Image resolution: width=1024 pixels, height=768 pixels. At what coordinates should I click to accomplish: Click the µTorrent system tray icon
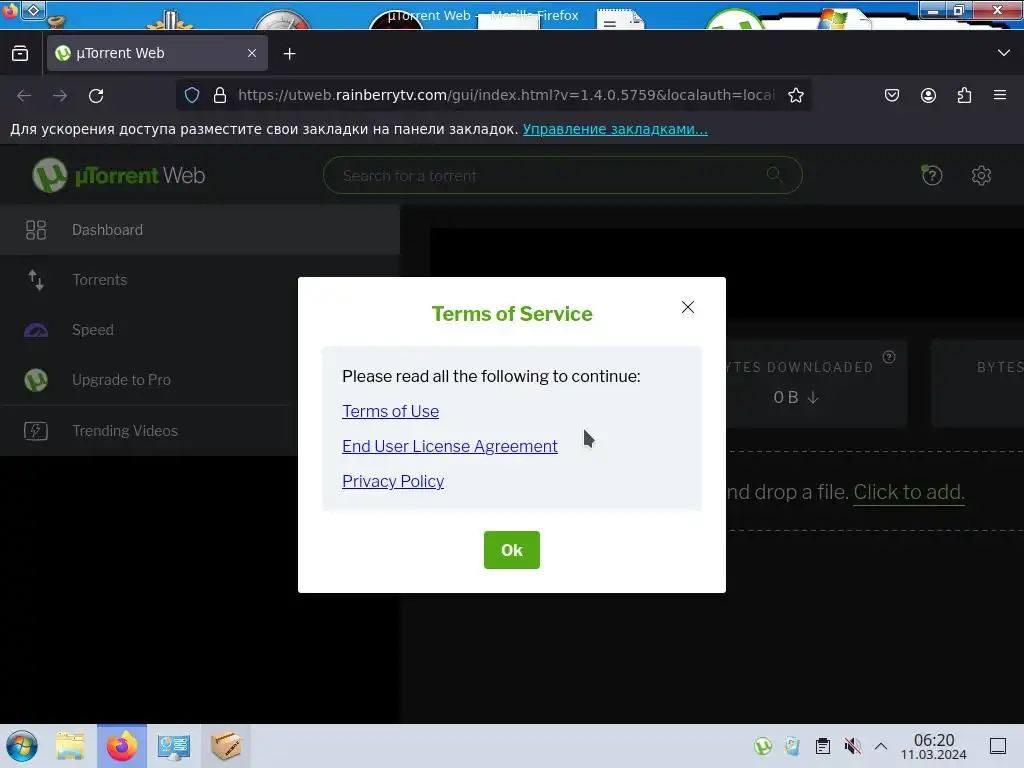click(x=762, y=746)
